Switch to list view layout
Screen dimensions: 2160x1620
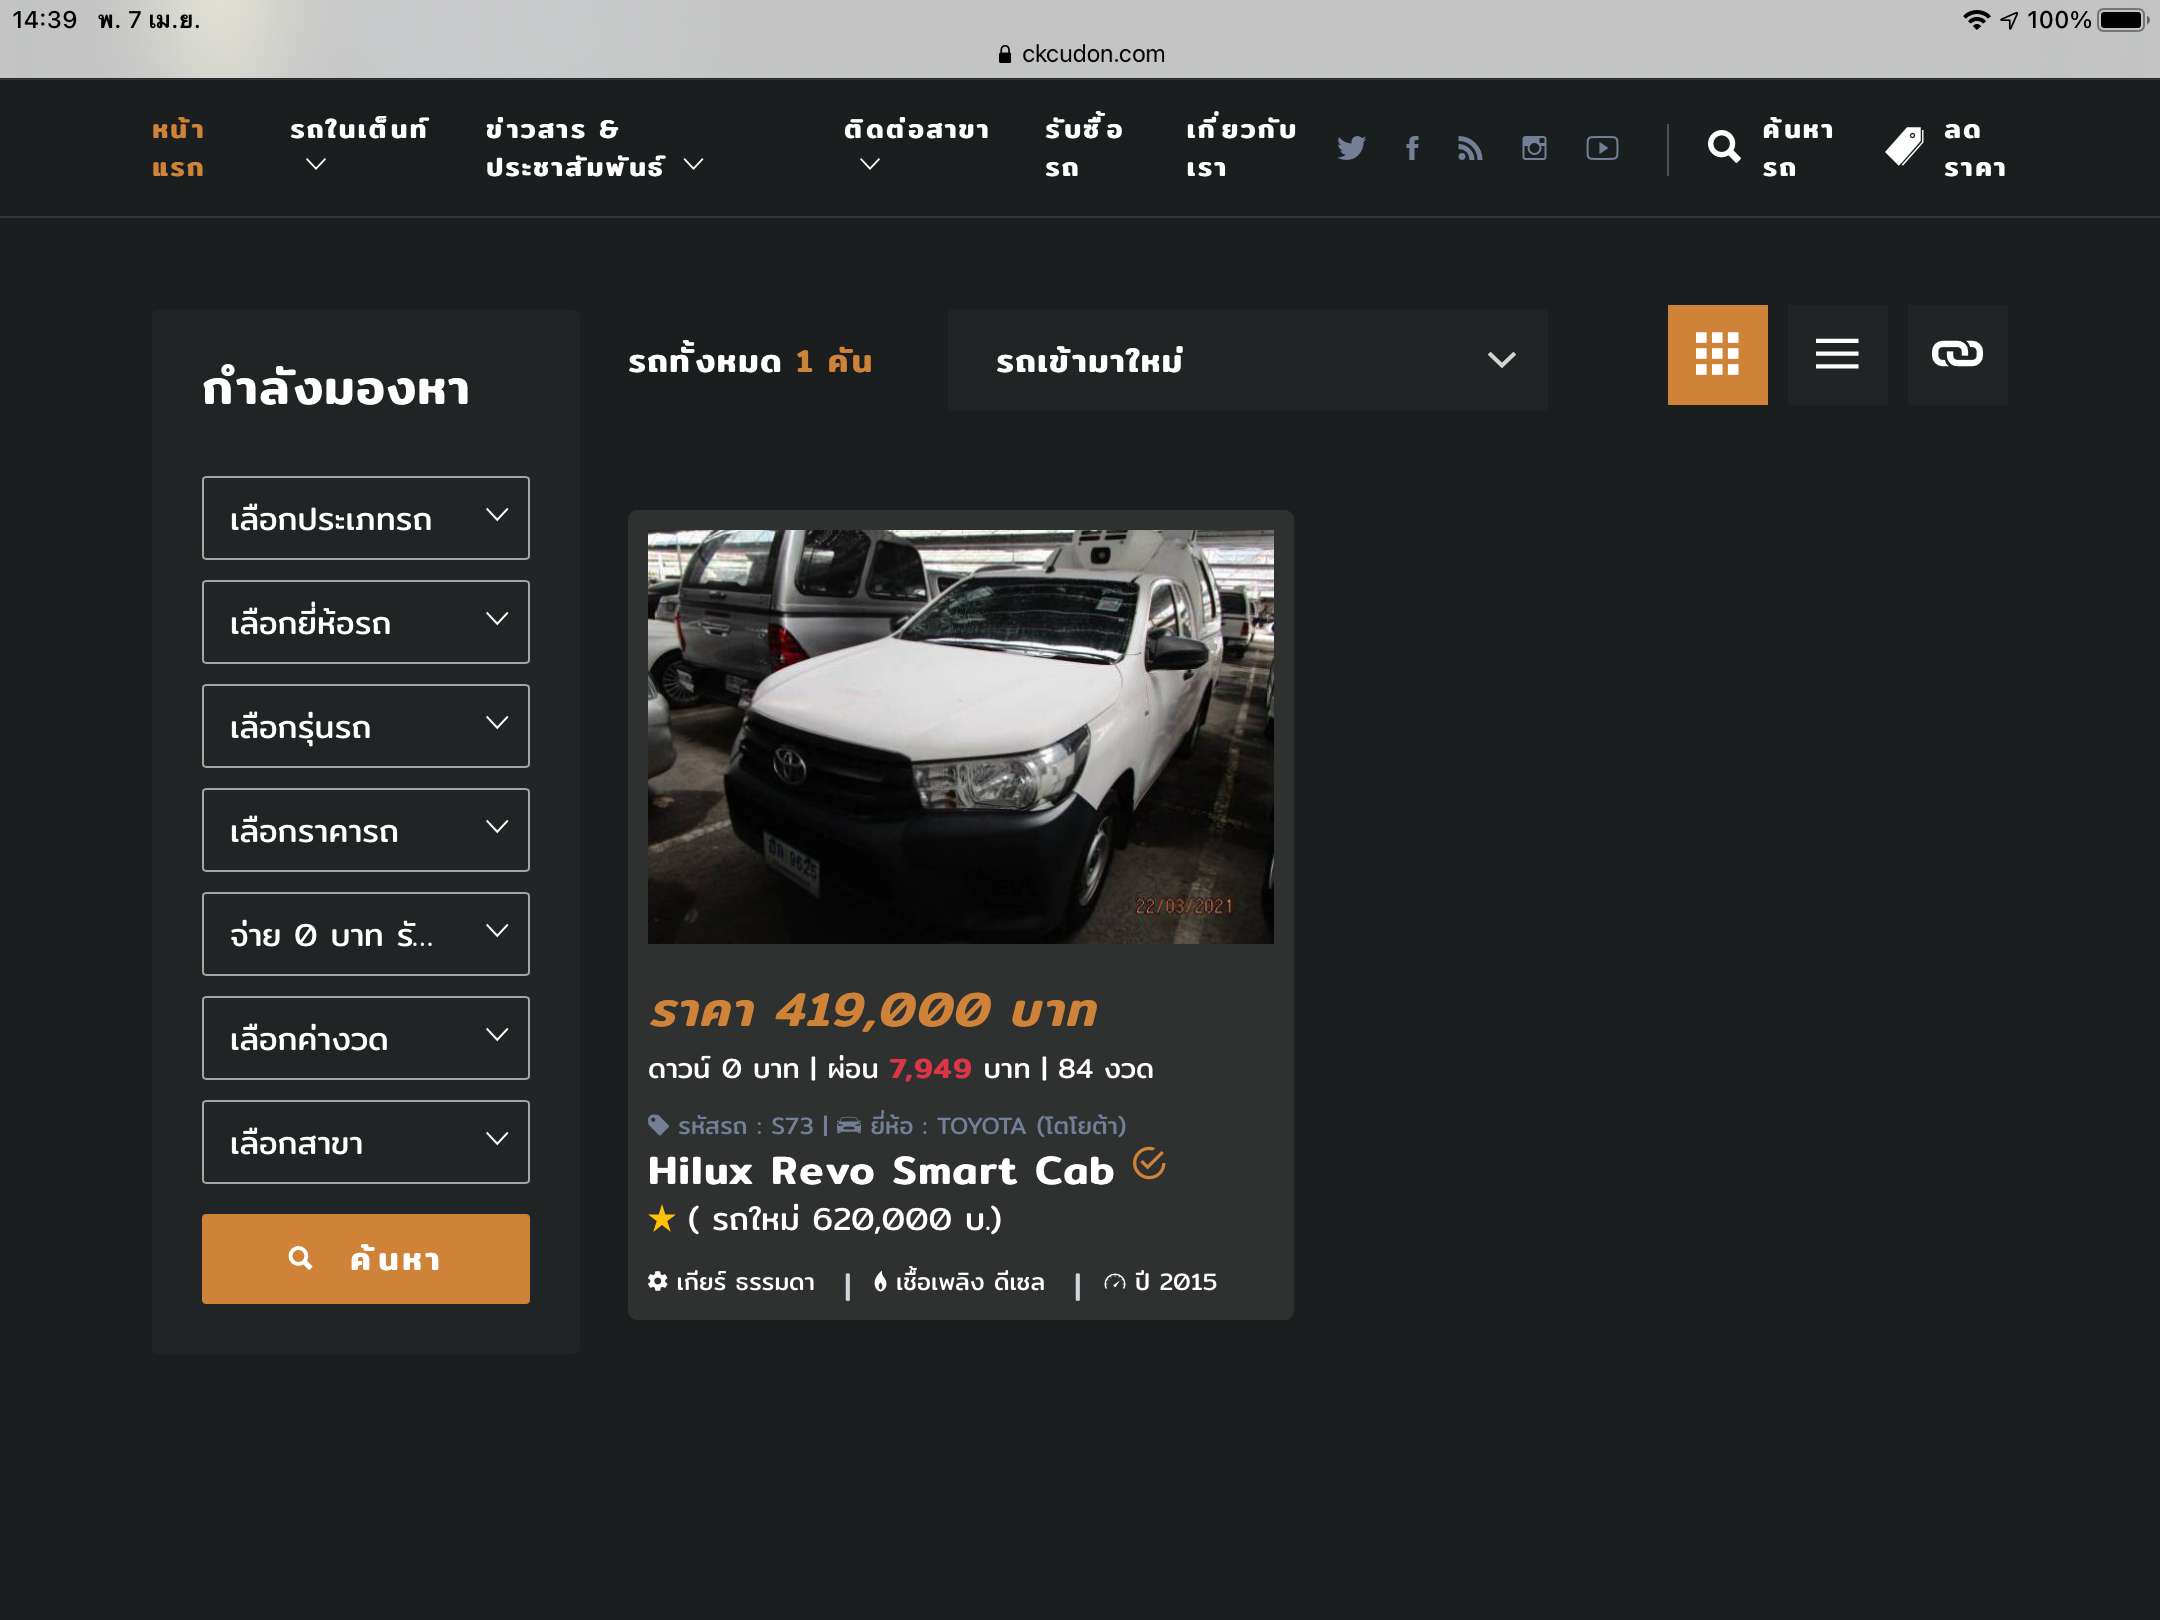tap(1837, 354)
